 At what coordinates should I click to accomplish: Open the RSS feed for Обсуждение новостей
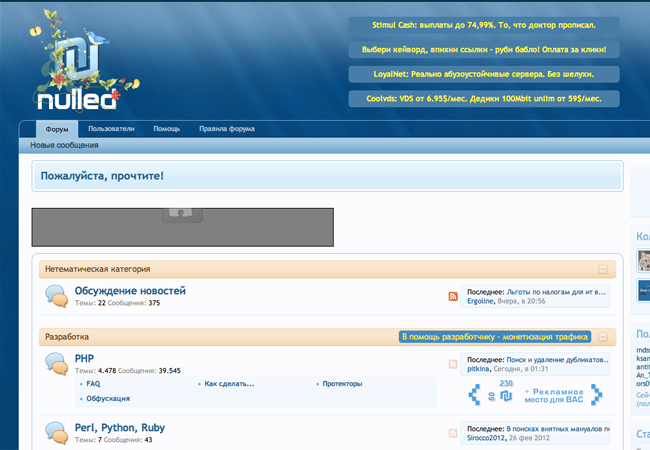tap(453, 297)
